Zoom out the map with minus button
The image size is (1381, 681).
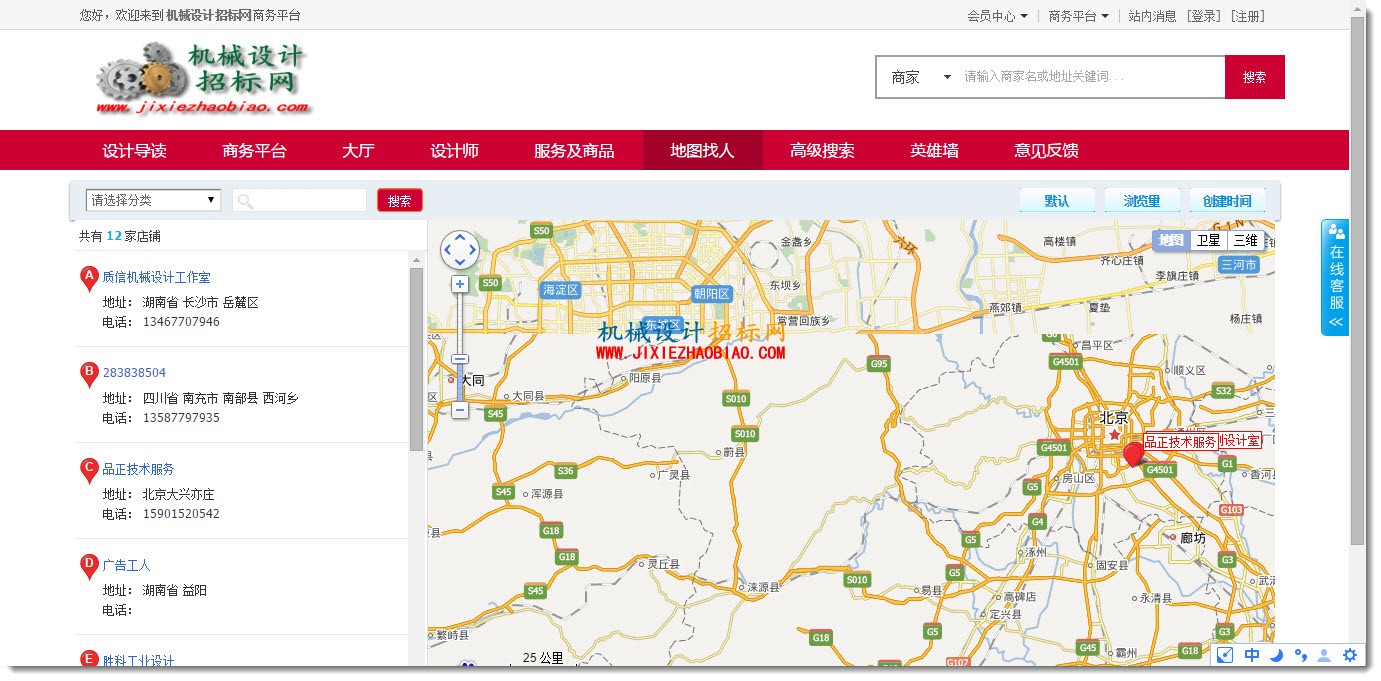[x=460, y=410]
